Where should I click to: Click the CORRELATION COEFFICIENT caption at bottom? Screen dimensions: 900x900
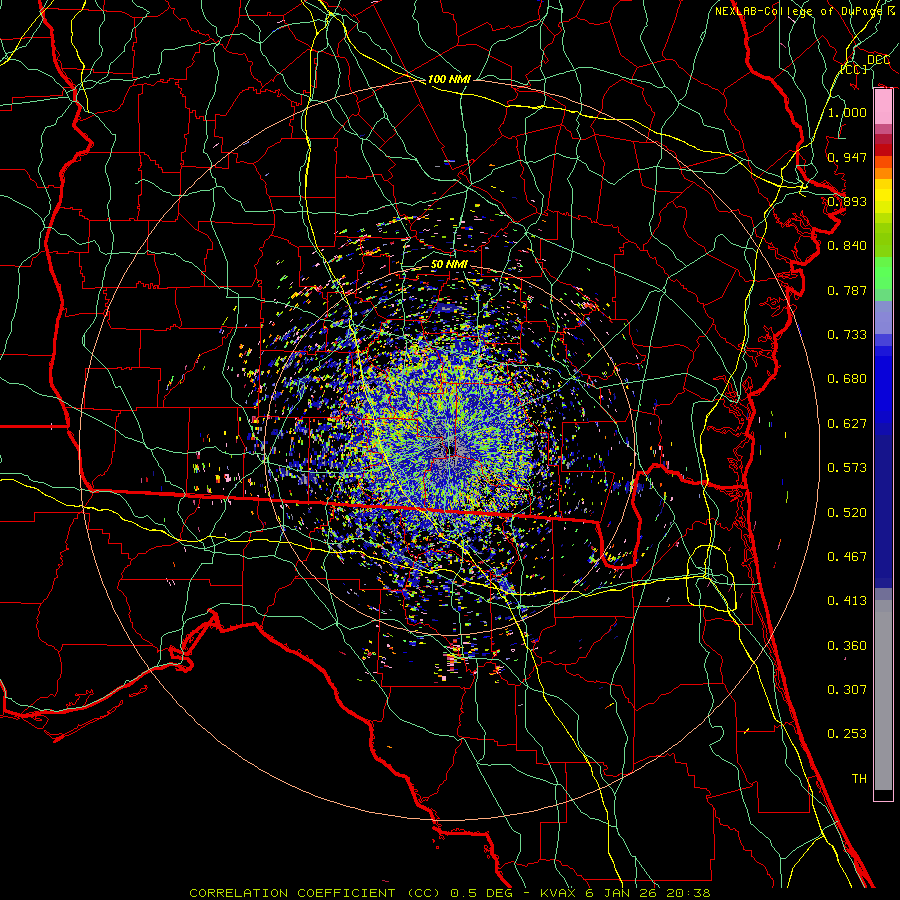[451, 893]
